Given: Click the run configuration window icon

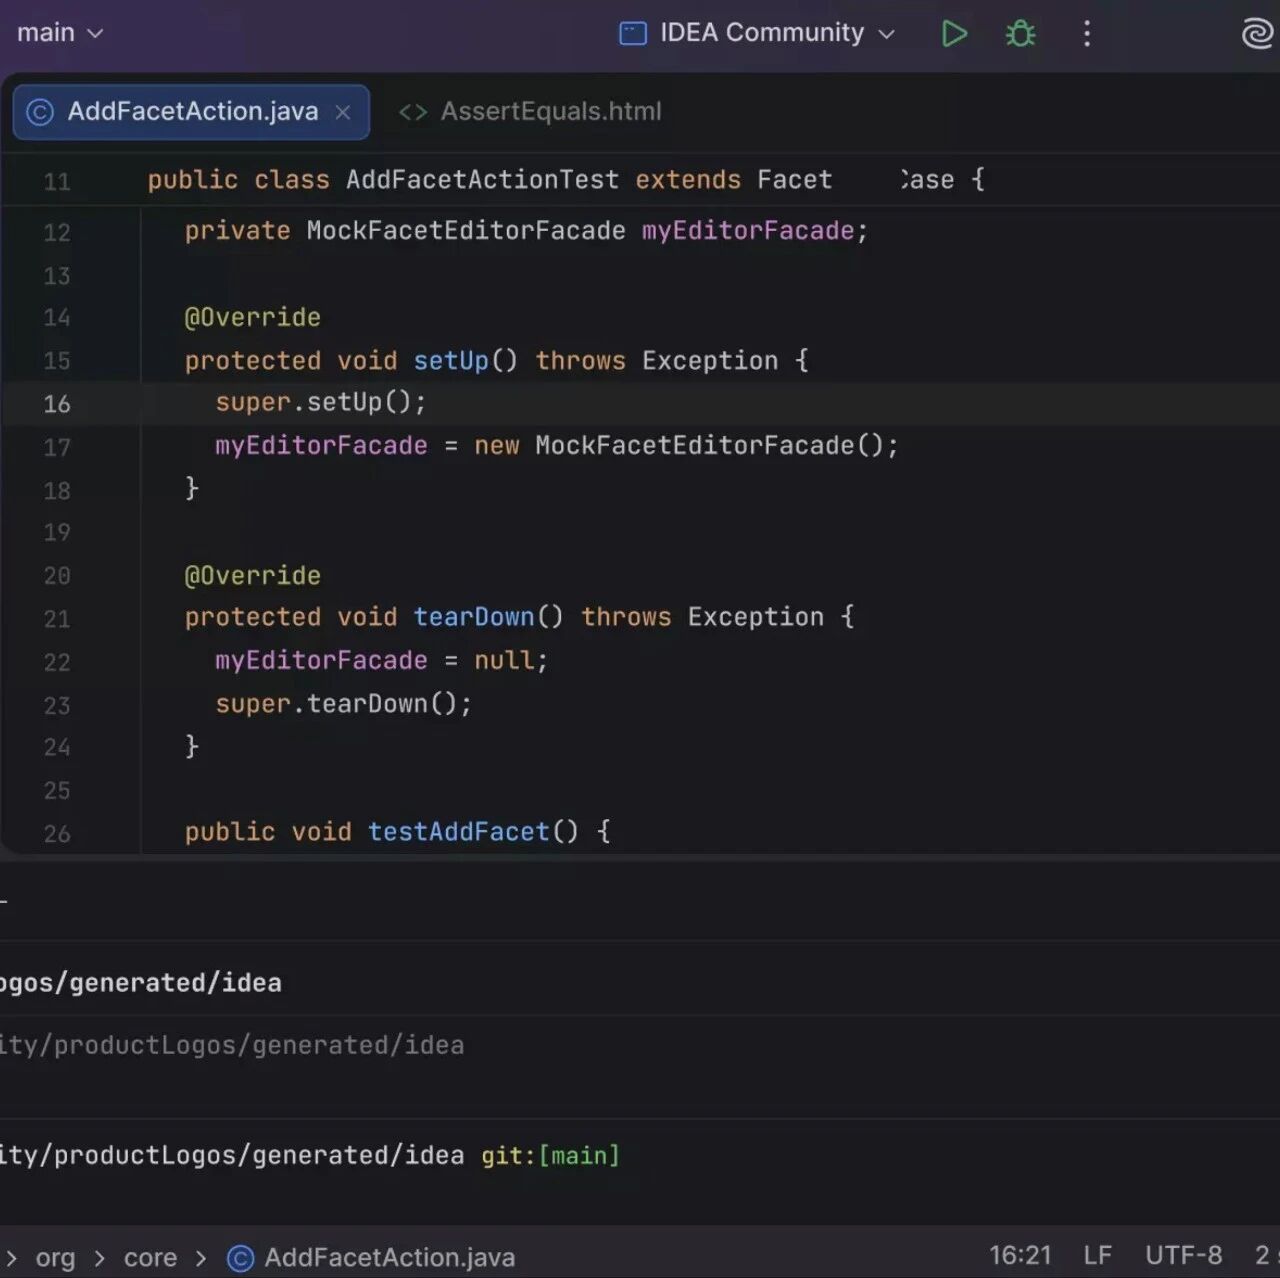Looking at the screenshot, I should tap(633, 33).
